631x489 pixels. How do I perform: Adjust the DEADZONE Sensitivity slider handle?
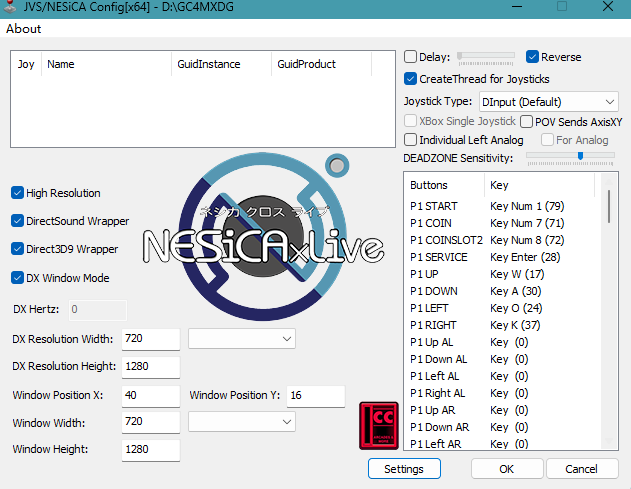pos(580,156)
